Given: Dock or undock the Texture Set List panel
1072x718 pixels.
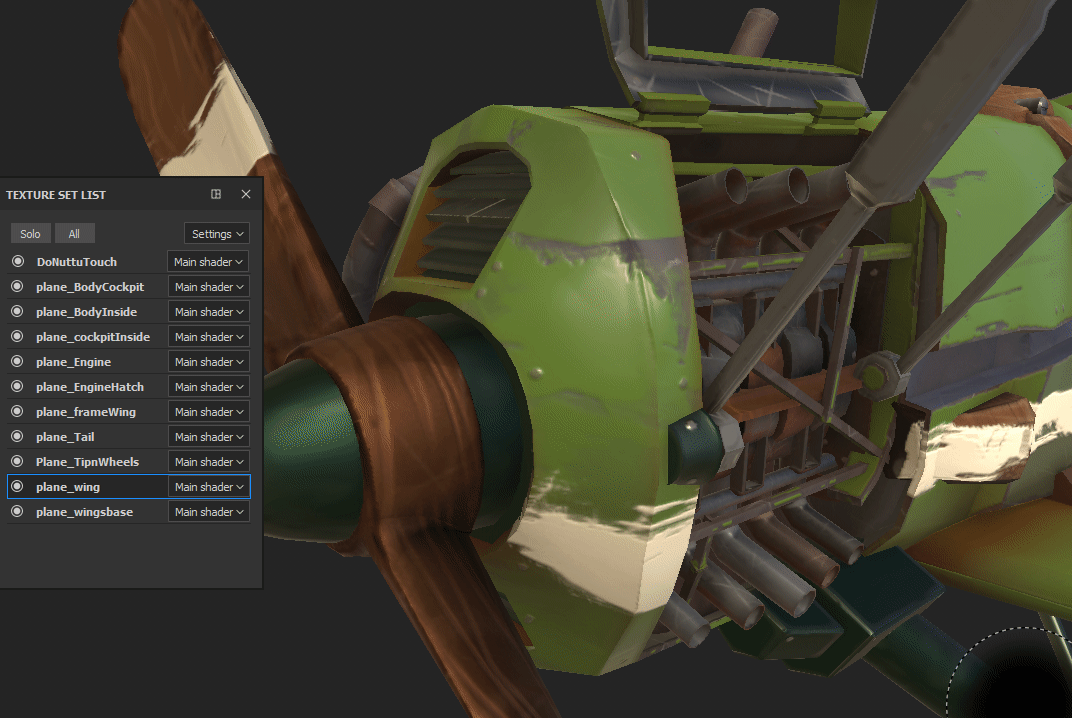Looking at the screenshot, I should (x=216, y=194).
